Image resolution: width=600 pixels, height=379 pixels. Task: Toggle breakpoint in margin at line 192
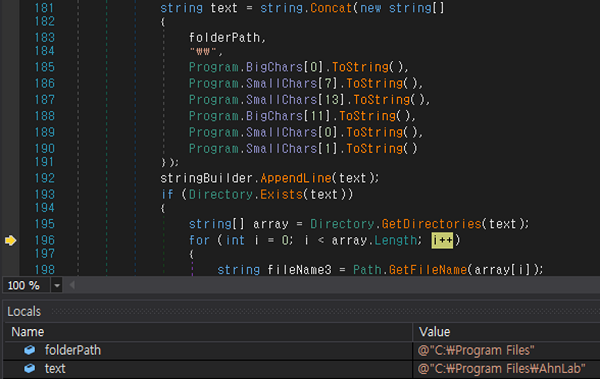tap(10, 178)
